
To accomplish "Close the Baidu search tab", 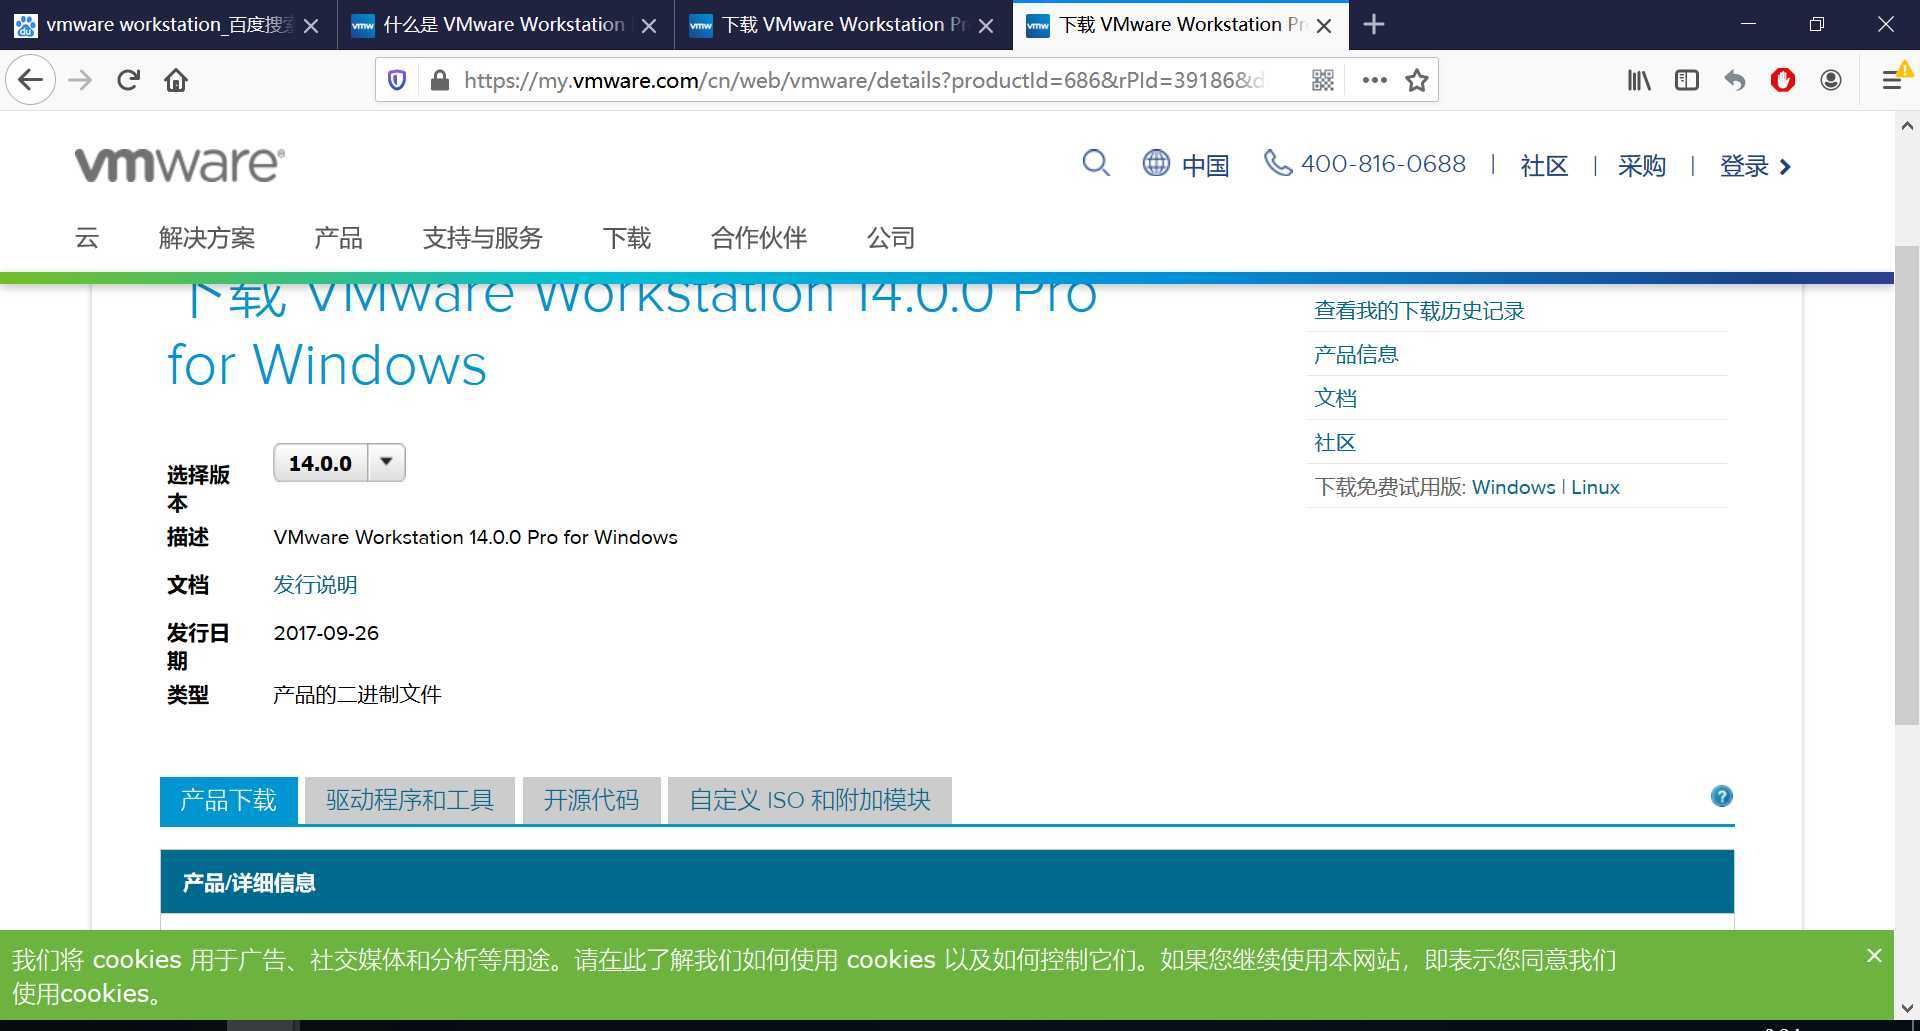I will pos(311,25).
